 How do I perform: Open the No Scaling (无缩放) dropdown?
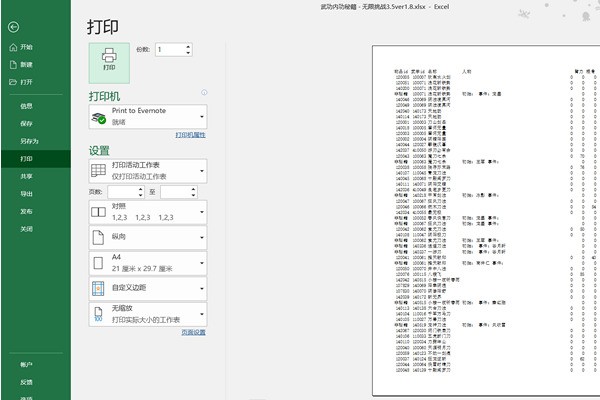[148, 314]
